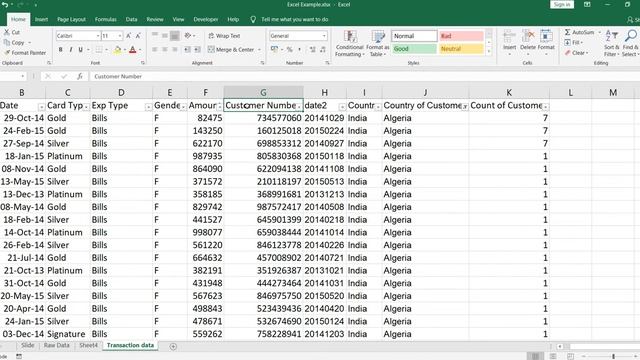Add a new sheet with plus icon
640x360 pixels.
(x=173, y=347)
